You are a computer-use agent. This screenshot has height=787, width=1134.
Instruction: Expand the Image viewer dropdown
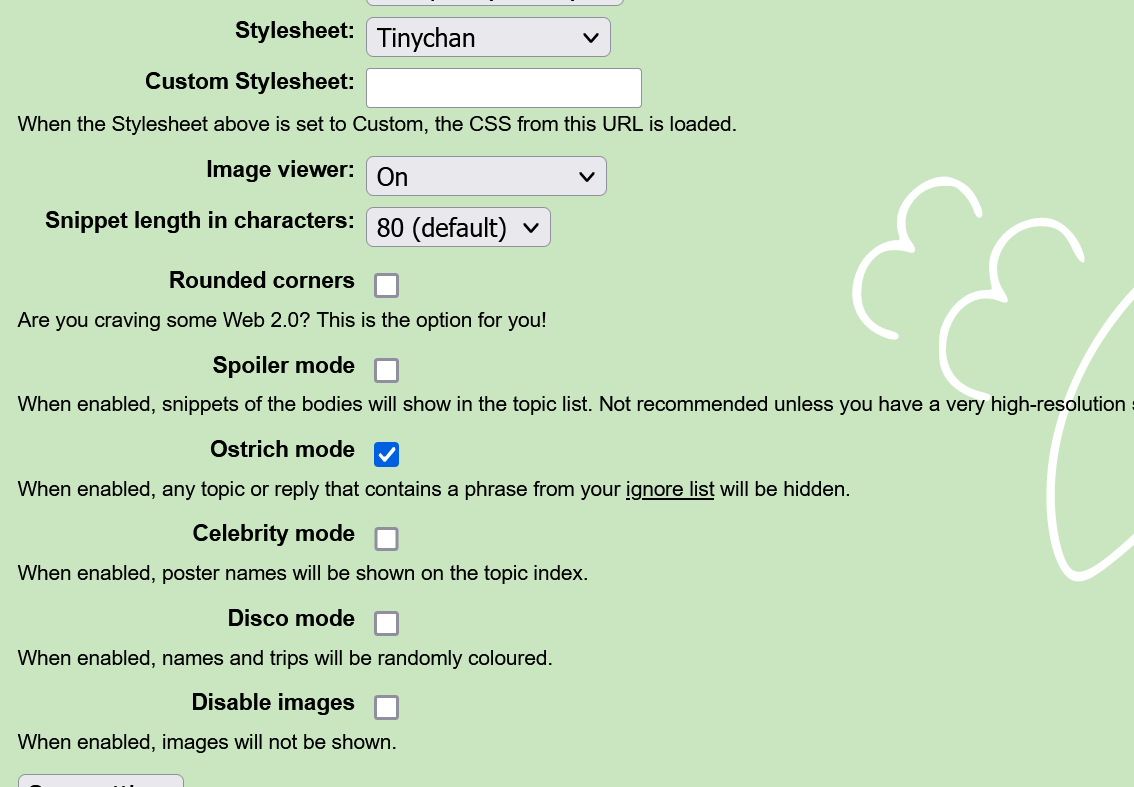(486, 176)
